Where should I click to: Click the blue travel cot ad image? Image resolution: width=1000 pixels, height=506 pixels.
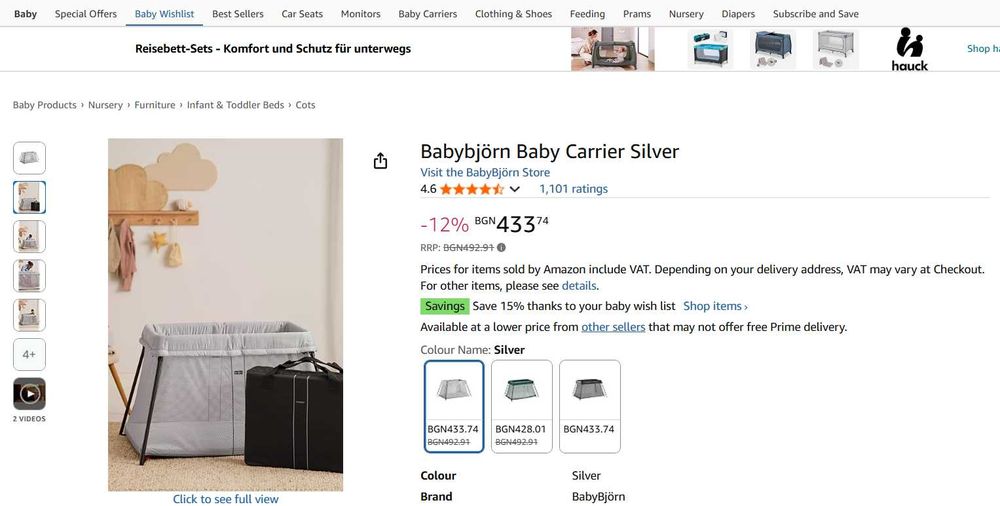coord(710,49)
